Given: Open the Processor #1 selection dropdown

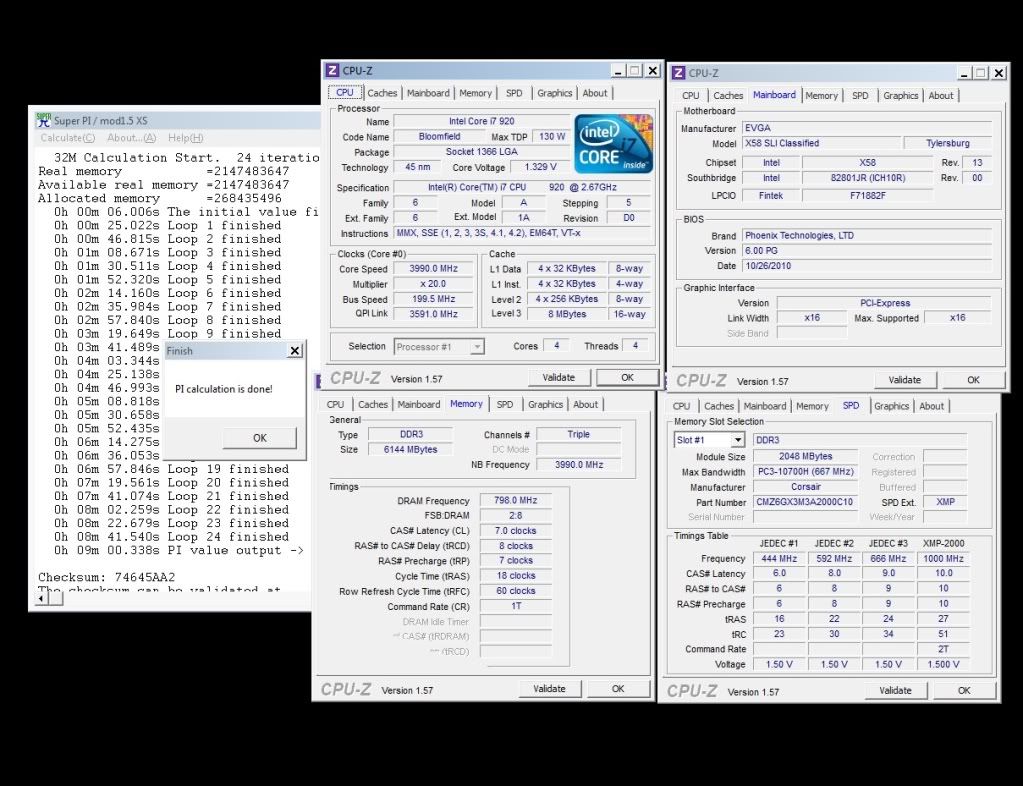Looking at the screenshot, I should (x=478, y=347).
